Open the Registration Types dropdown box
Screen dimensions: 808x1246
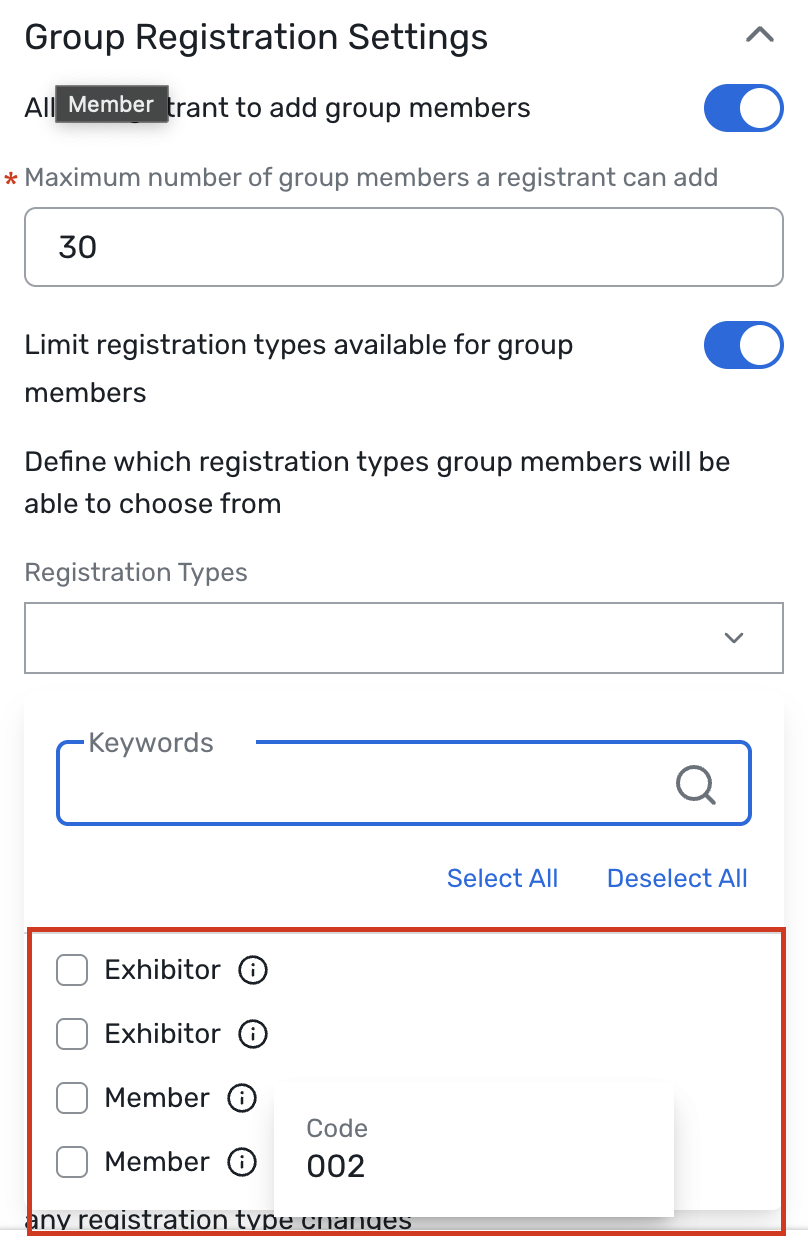pos(380,637)
